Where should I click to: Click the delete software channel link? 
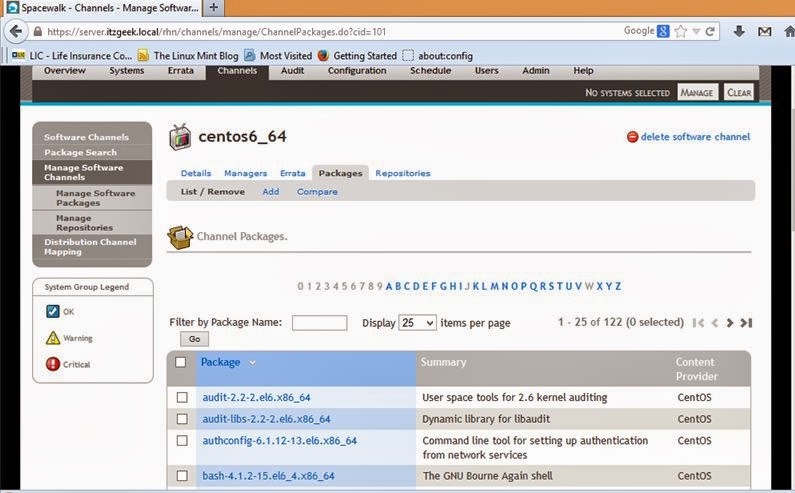pyautogui.click(x=695, y=137)
